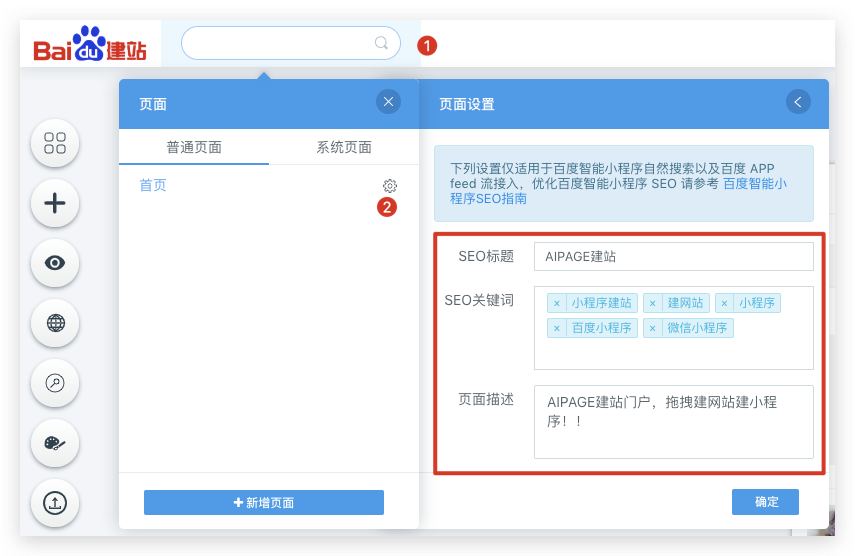The width and height of the screenshot is (855, 556).
Task: Click the magnifier icon in search box
Action: point(381,43)
